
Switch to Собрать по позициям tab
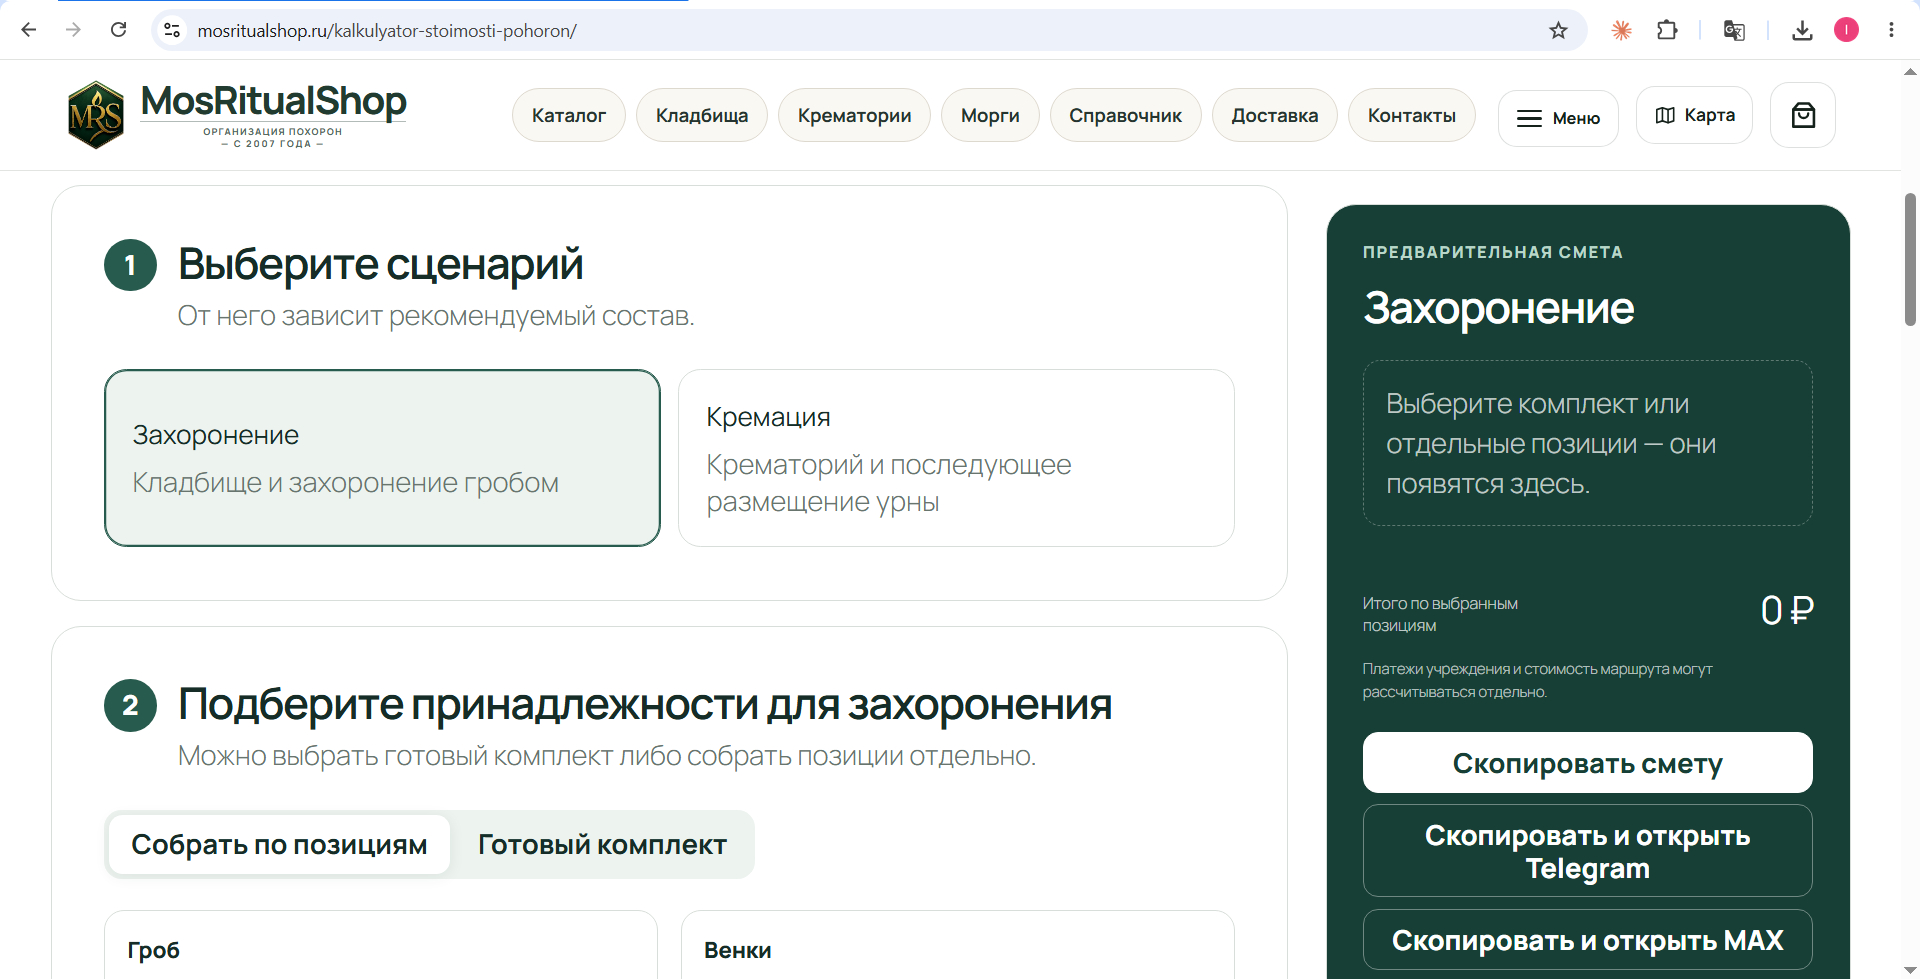click(279, 845)
